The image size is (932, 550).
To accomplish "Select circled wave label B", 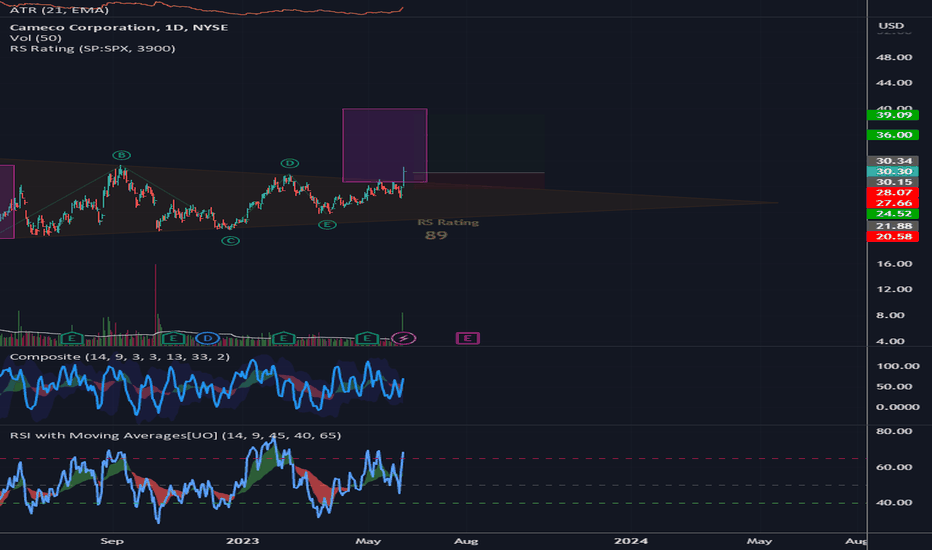I will click(x=121, y=155).
